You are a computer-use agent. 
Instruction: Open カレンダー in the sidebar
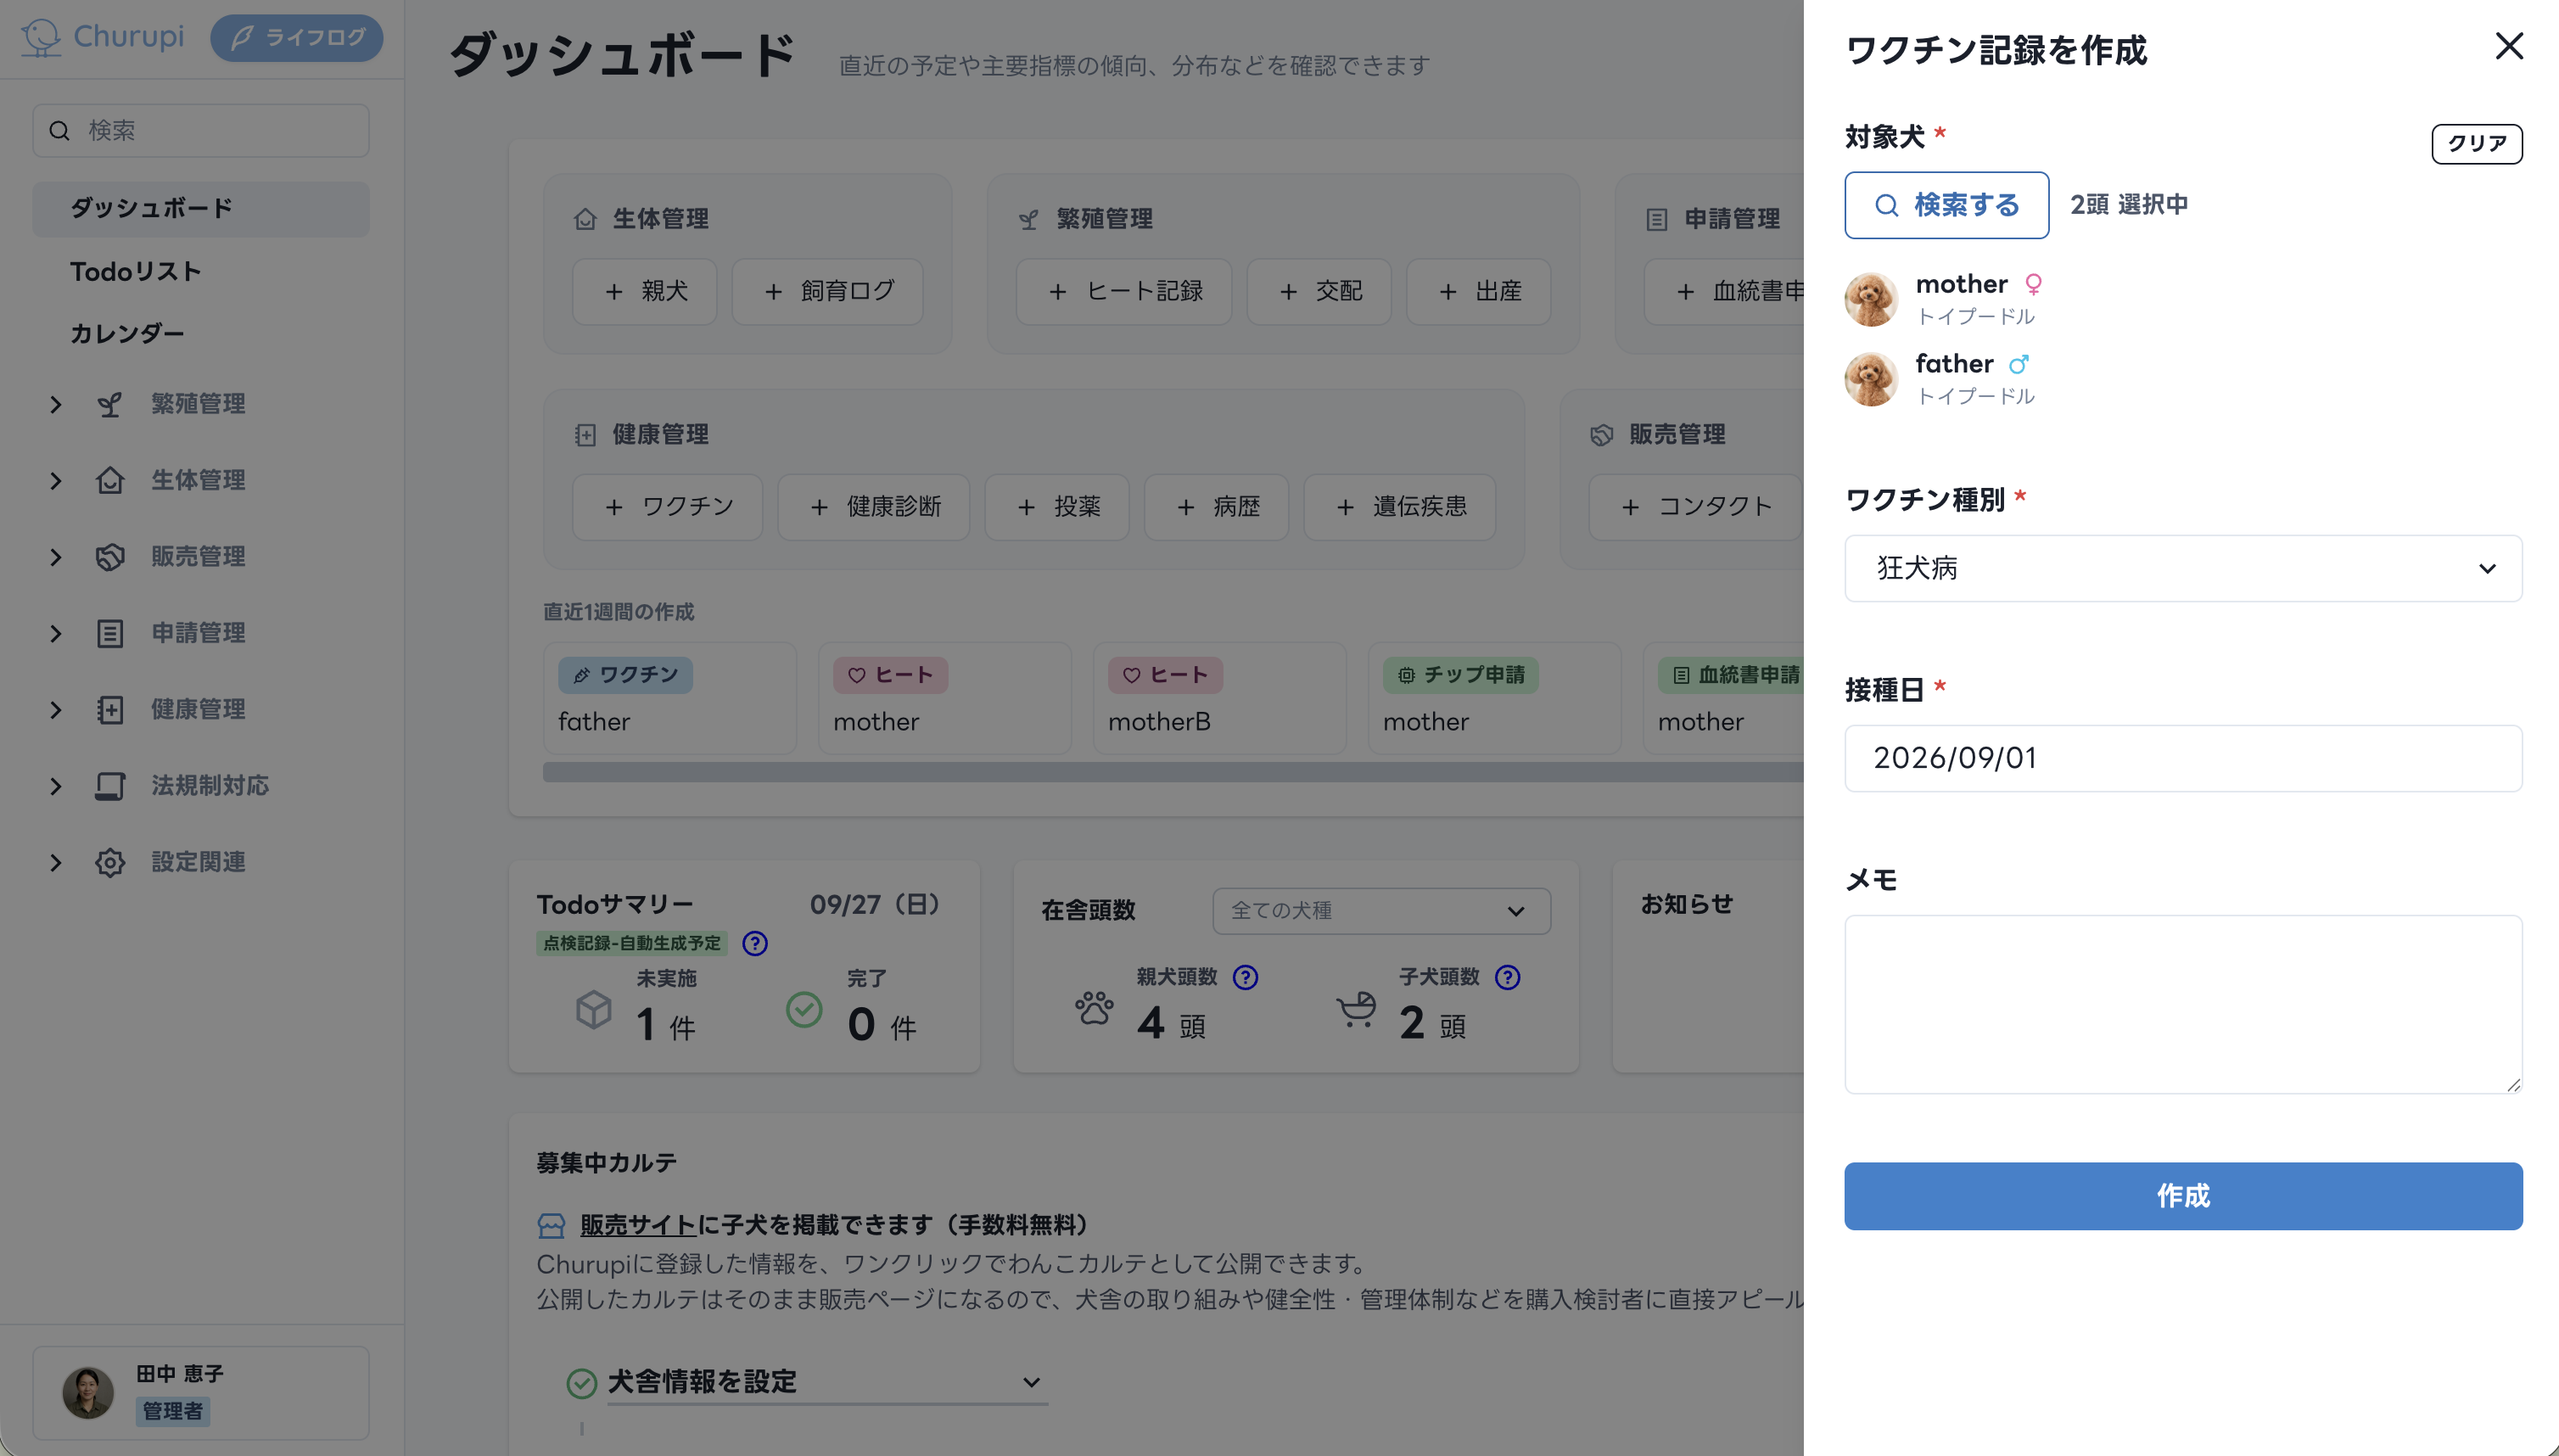coord(127,334)
